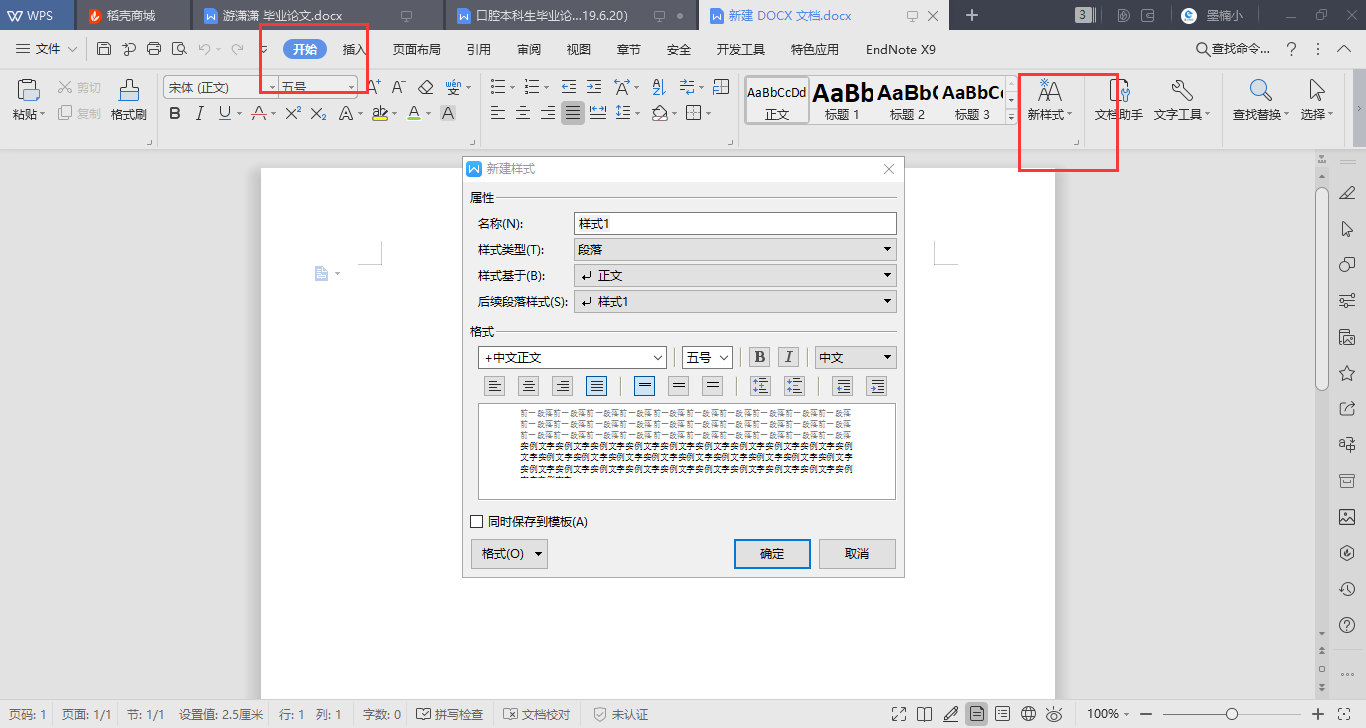Viewport: 1366px width, 728px height.
Task: Click the ribbon Decrease Indent icon
Action: [x=568, y=87]
